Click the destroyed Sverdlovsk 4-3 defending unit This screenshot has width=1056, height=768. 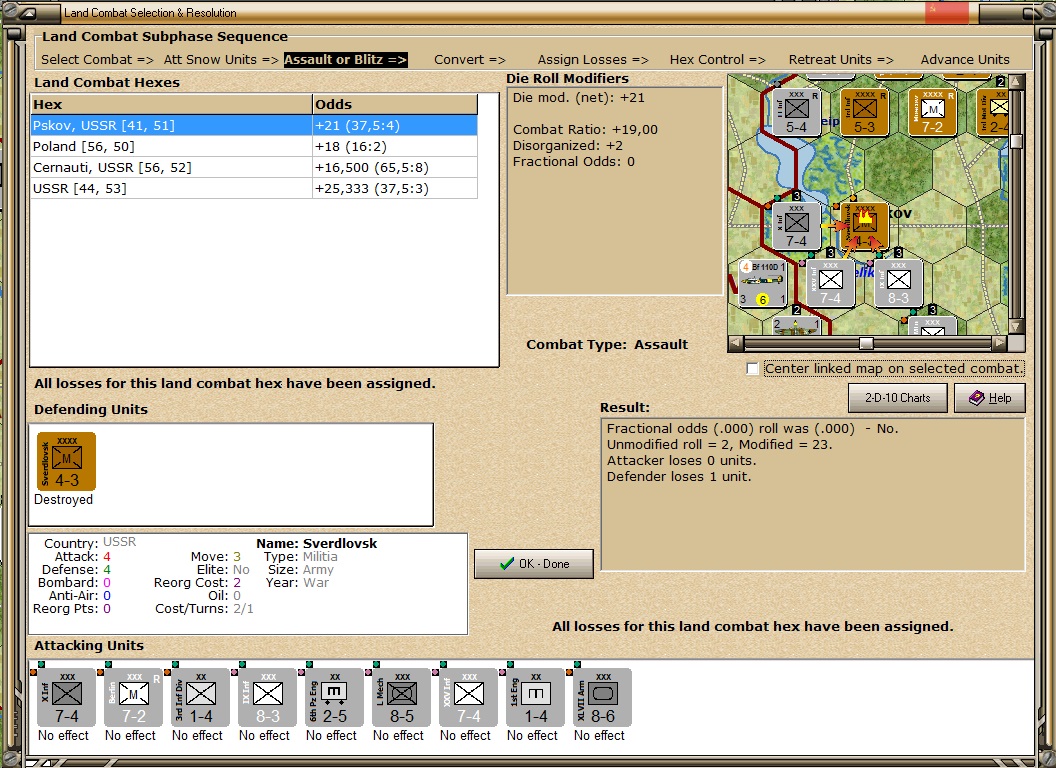66,461
